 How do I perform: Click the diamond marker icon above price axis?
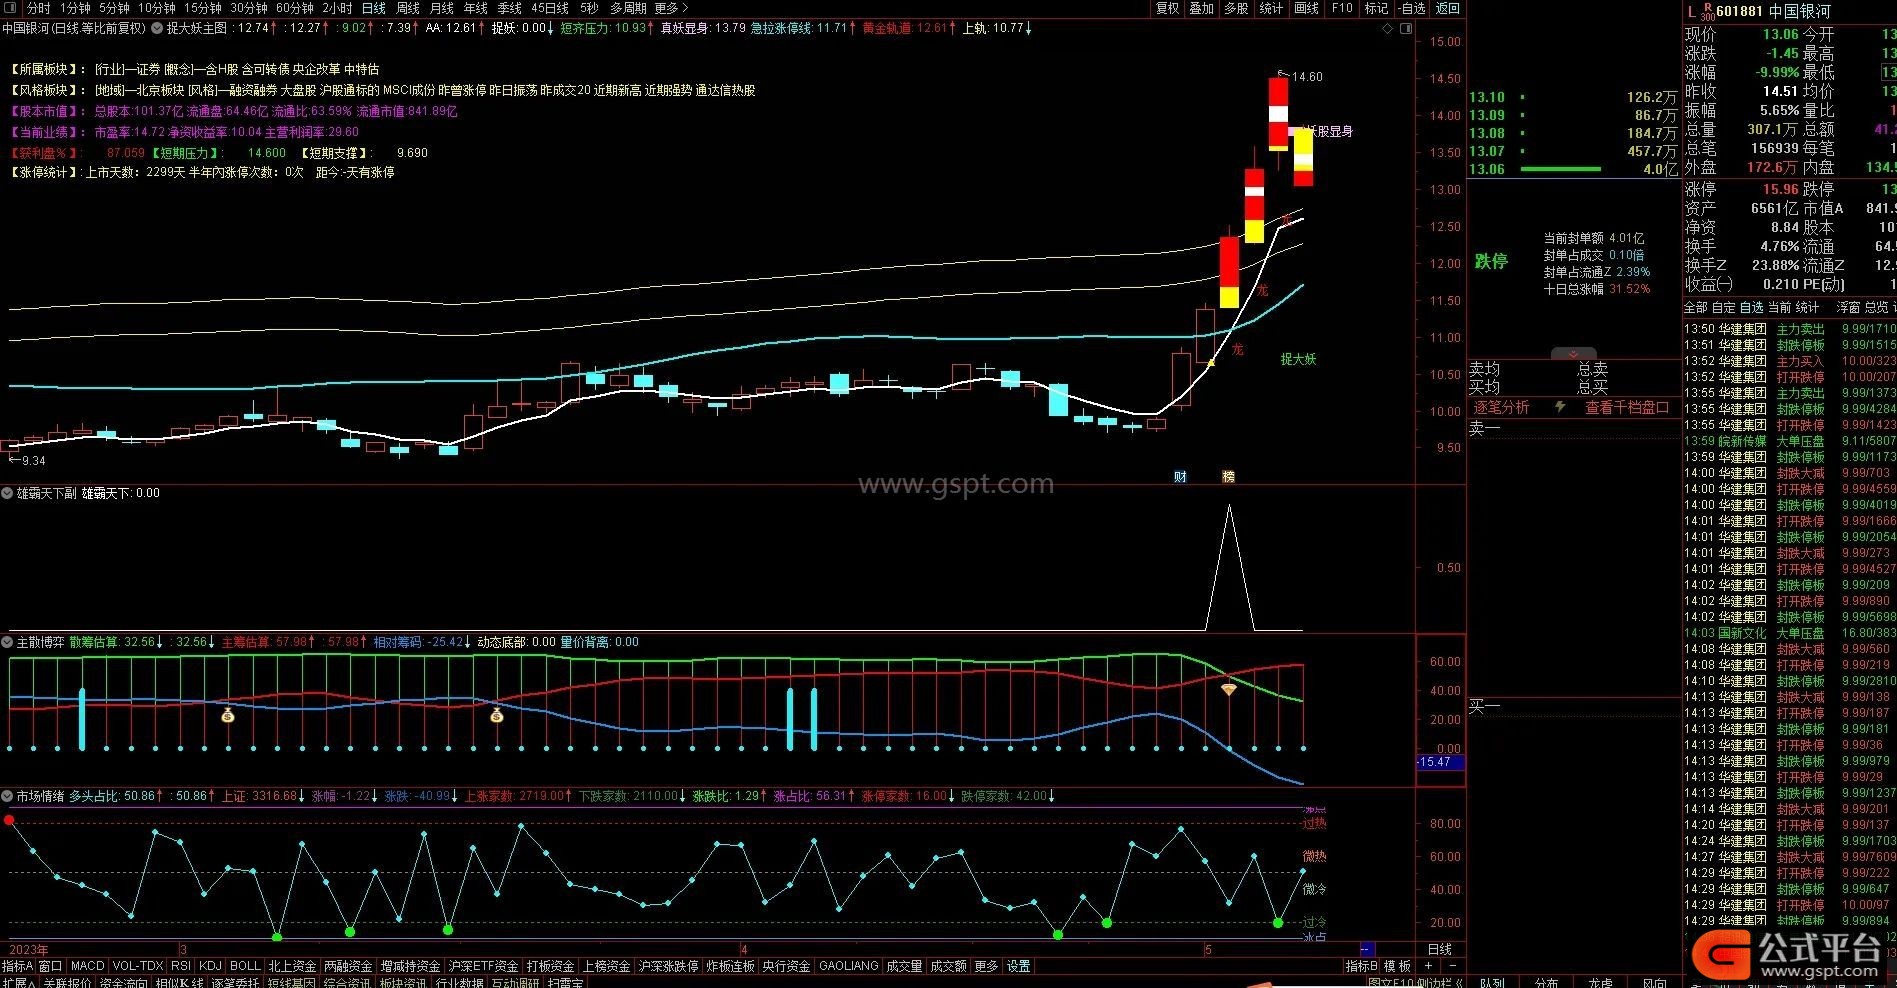pos(1388,29)
